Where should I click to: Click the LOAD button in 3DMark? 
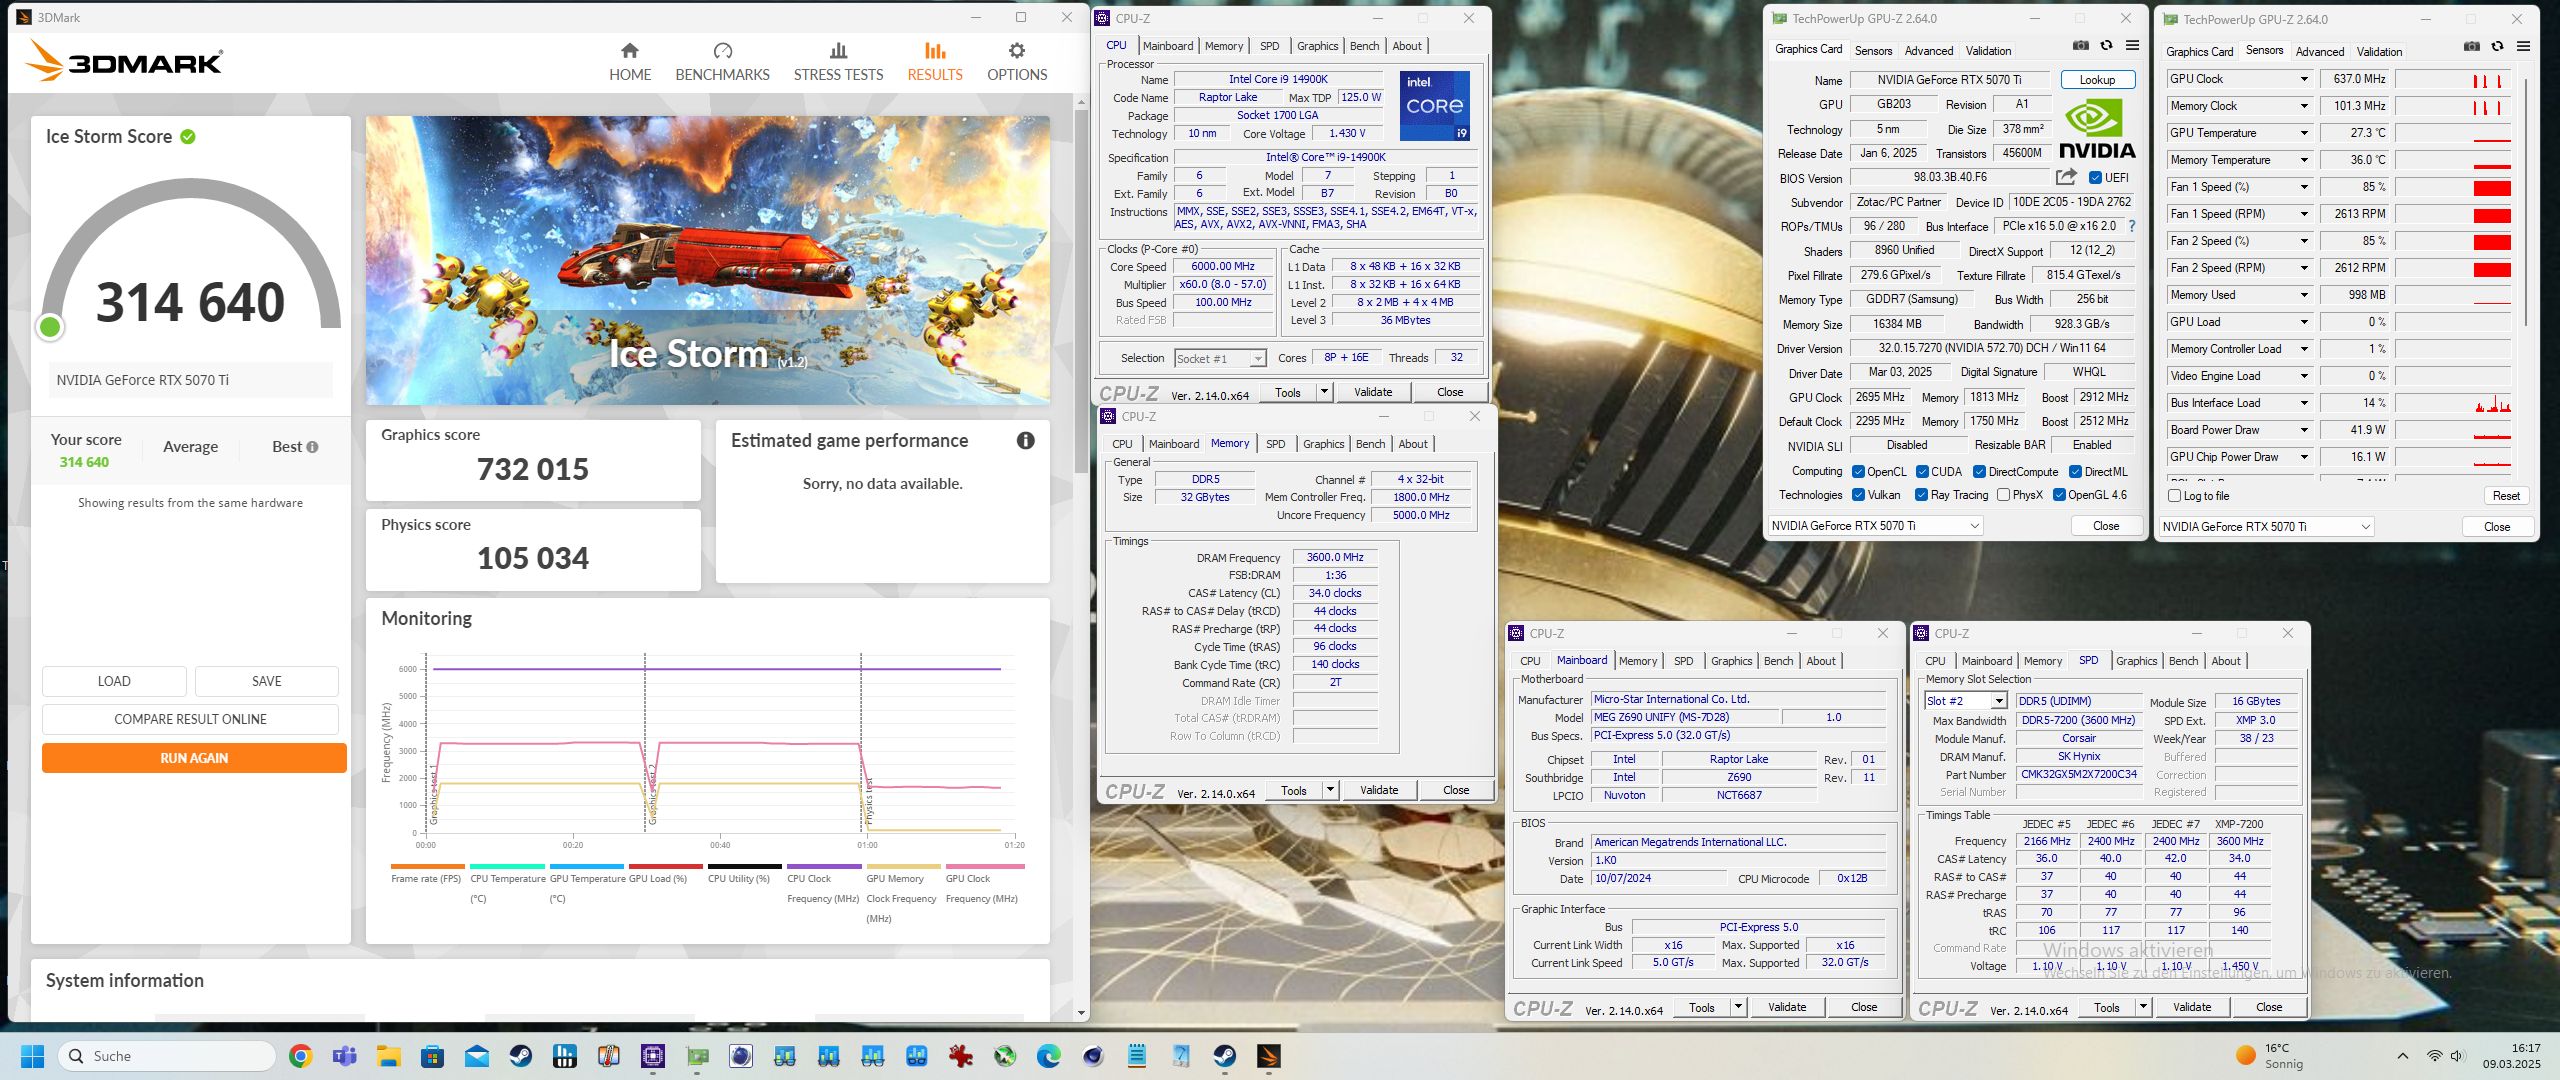coord(114,681)
